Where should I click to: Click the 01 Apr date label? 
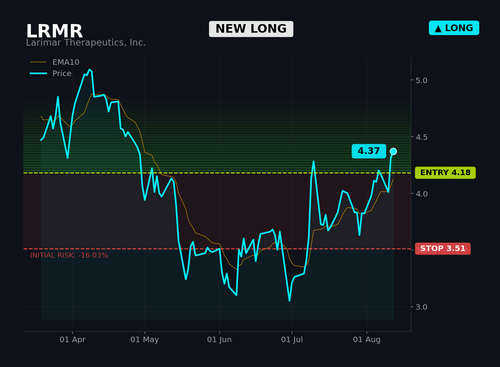72,340
